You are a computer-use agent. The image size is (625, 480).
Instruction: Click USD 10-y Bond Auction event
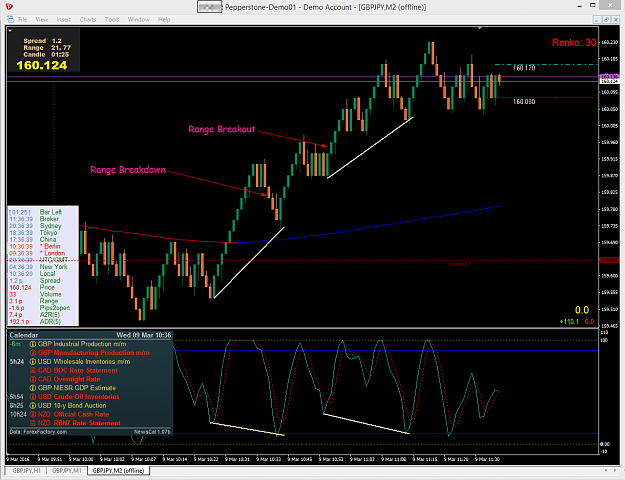[x=72, y=405]
